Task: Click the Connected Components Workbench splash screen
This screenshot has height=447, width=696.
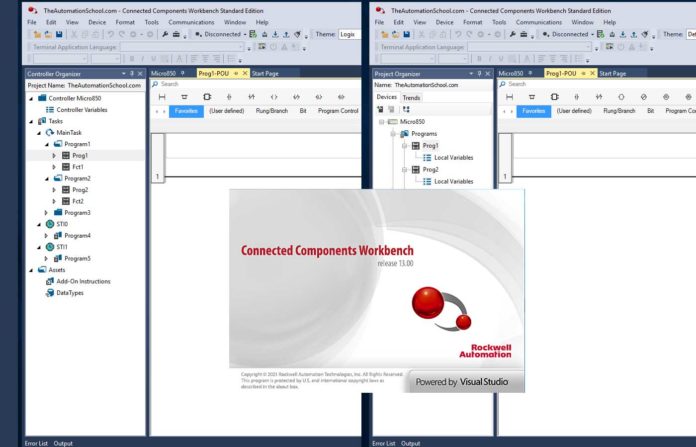Action: coord(376,290)
